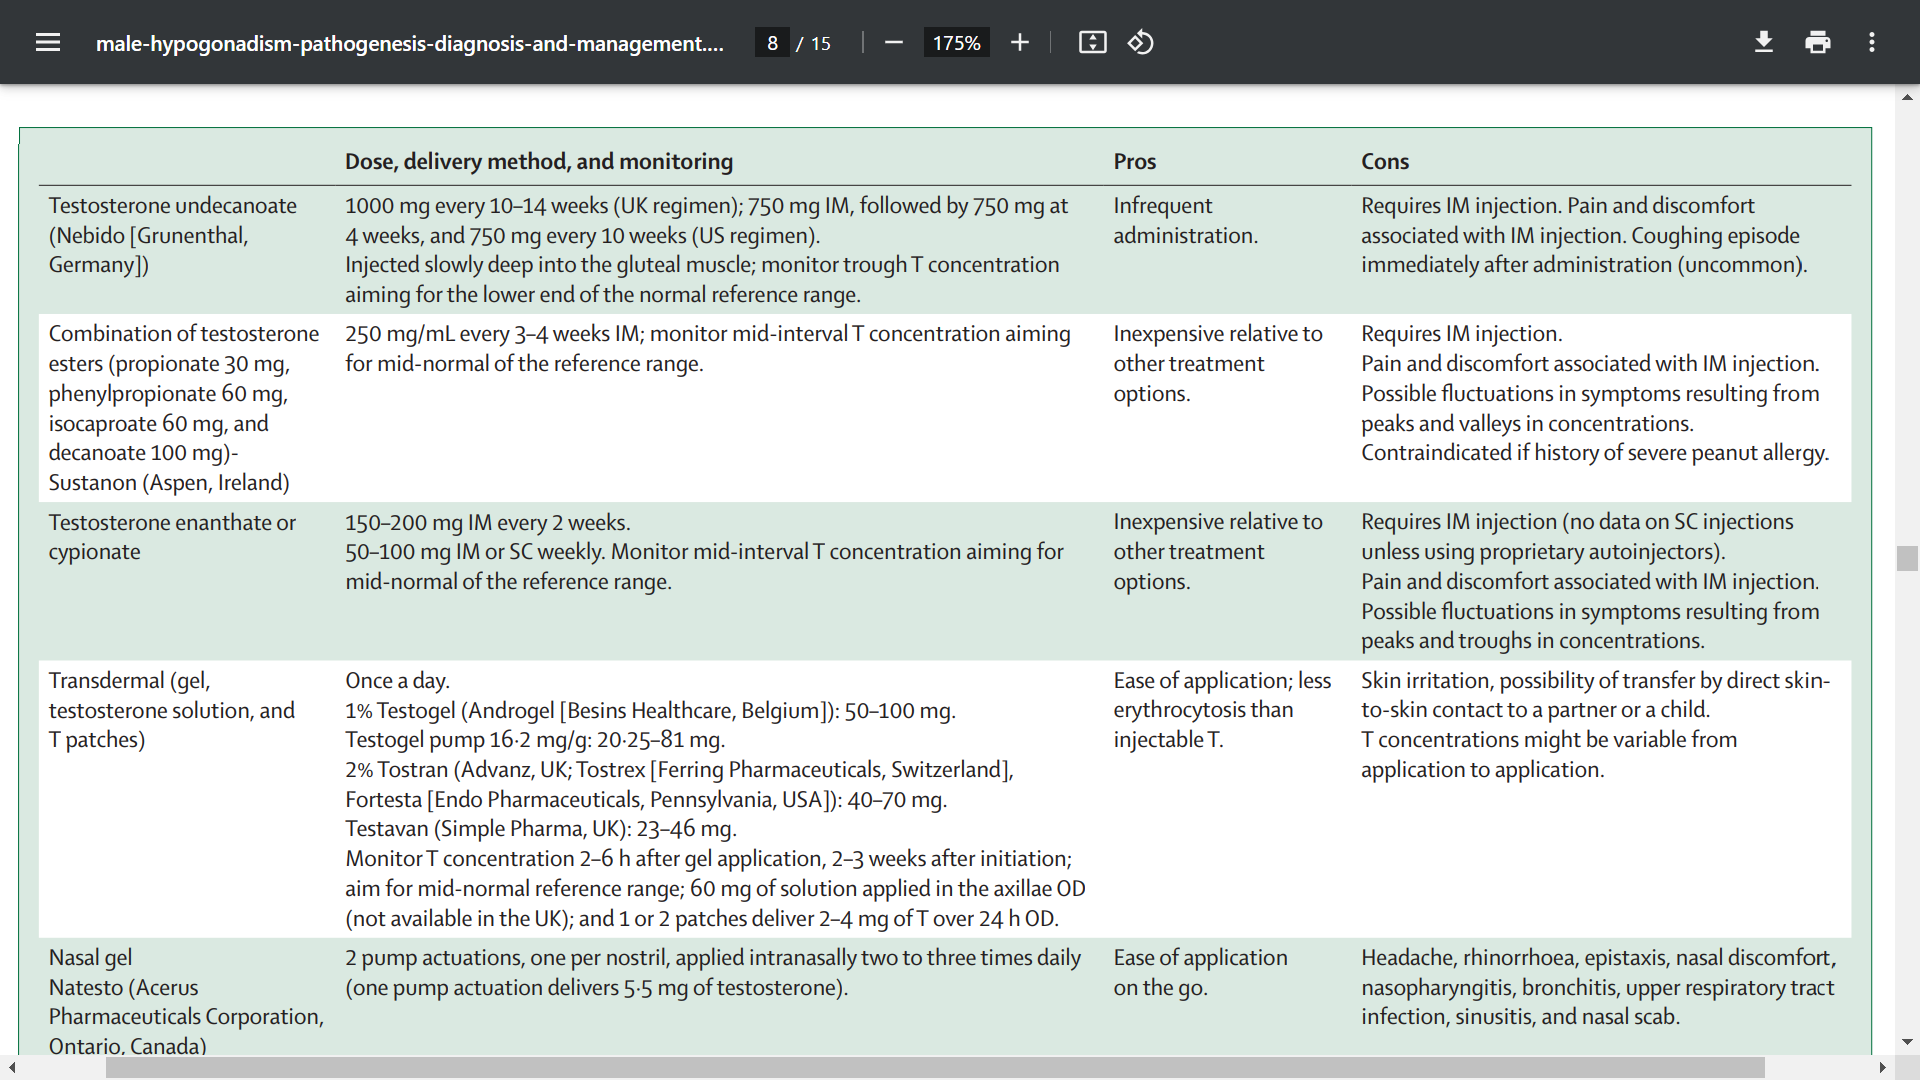
Task: Click the text 'Once a day.'
Action: pyautogui.click(x=398, y=680)
